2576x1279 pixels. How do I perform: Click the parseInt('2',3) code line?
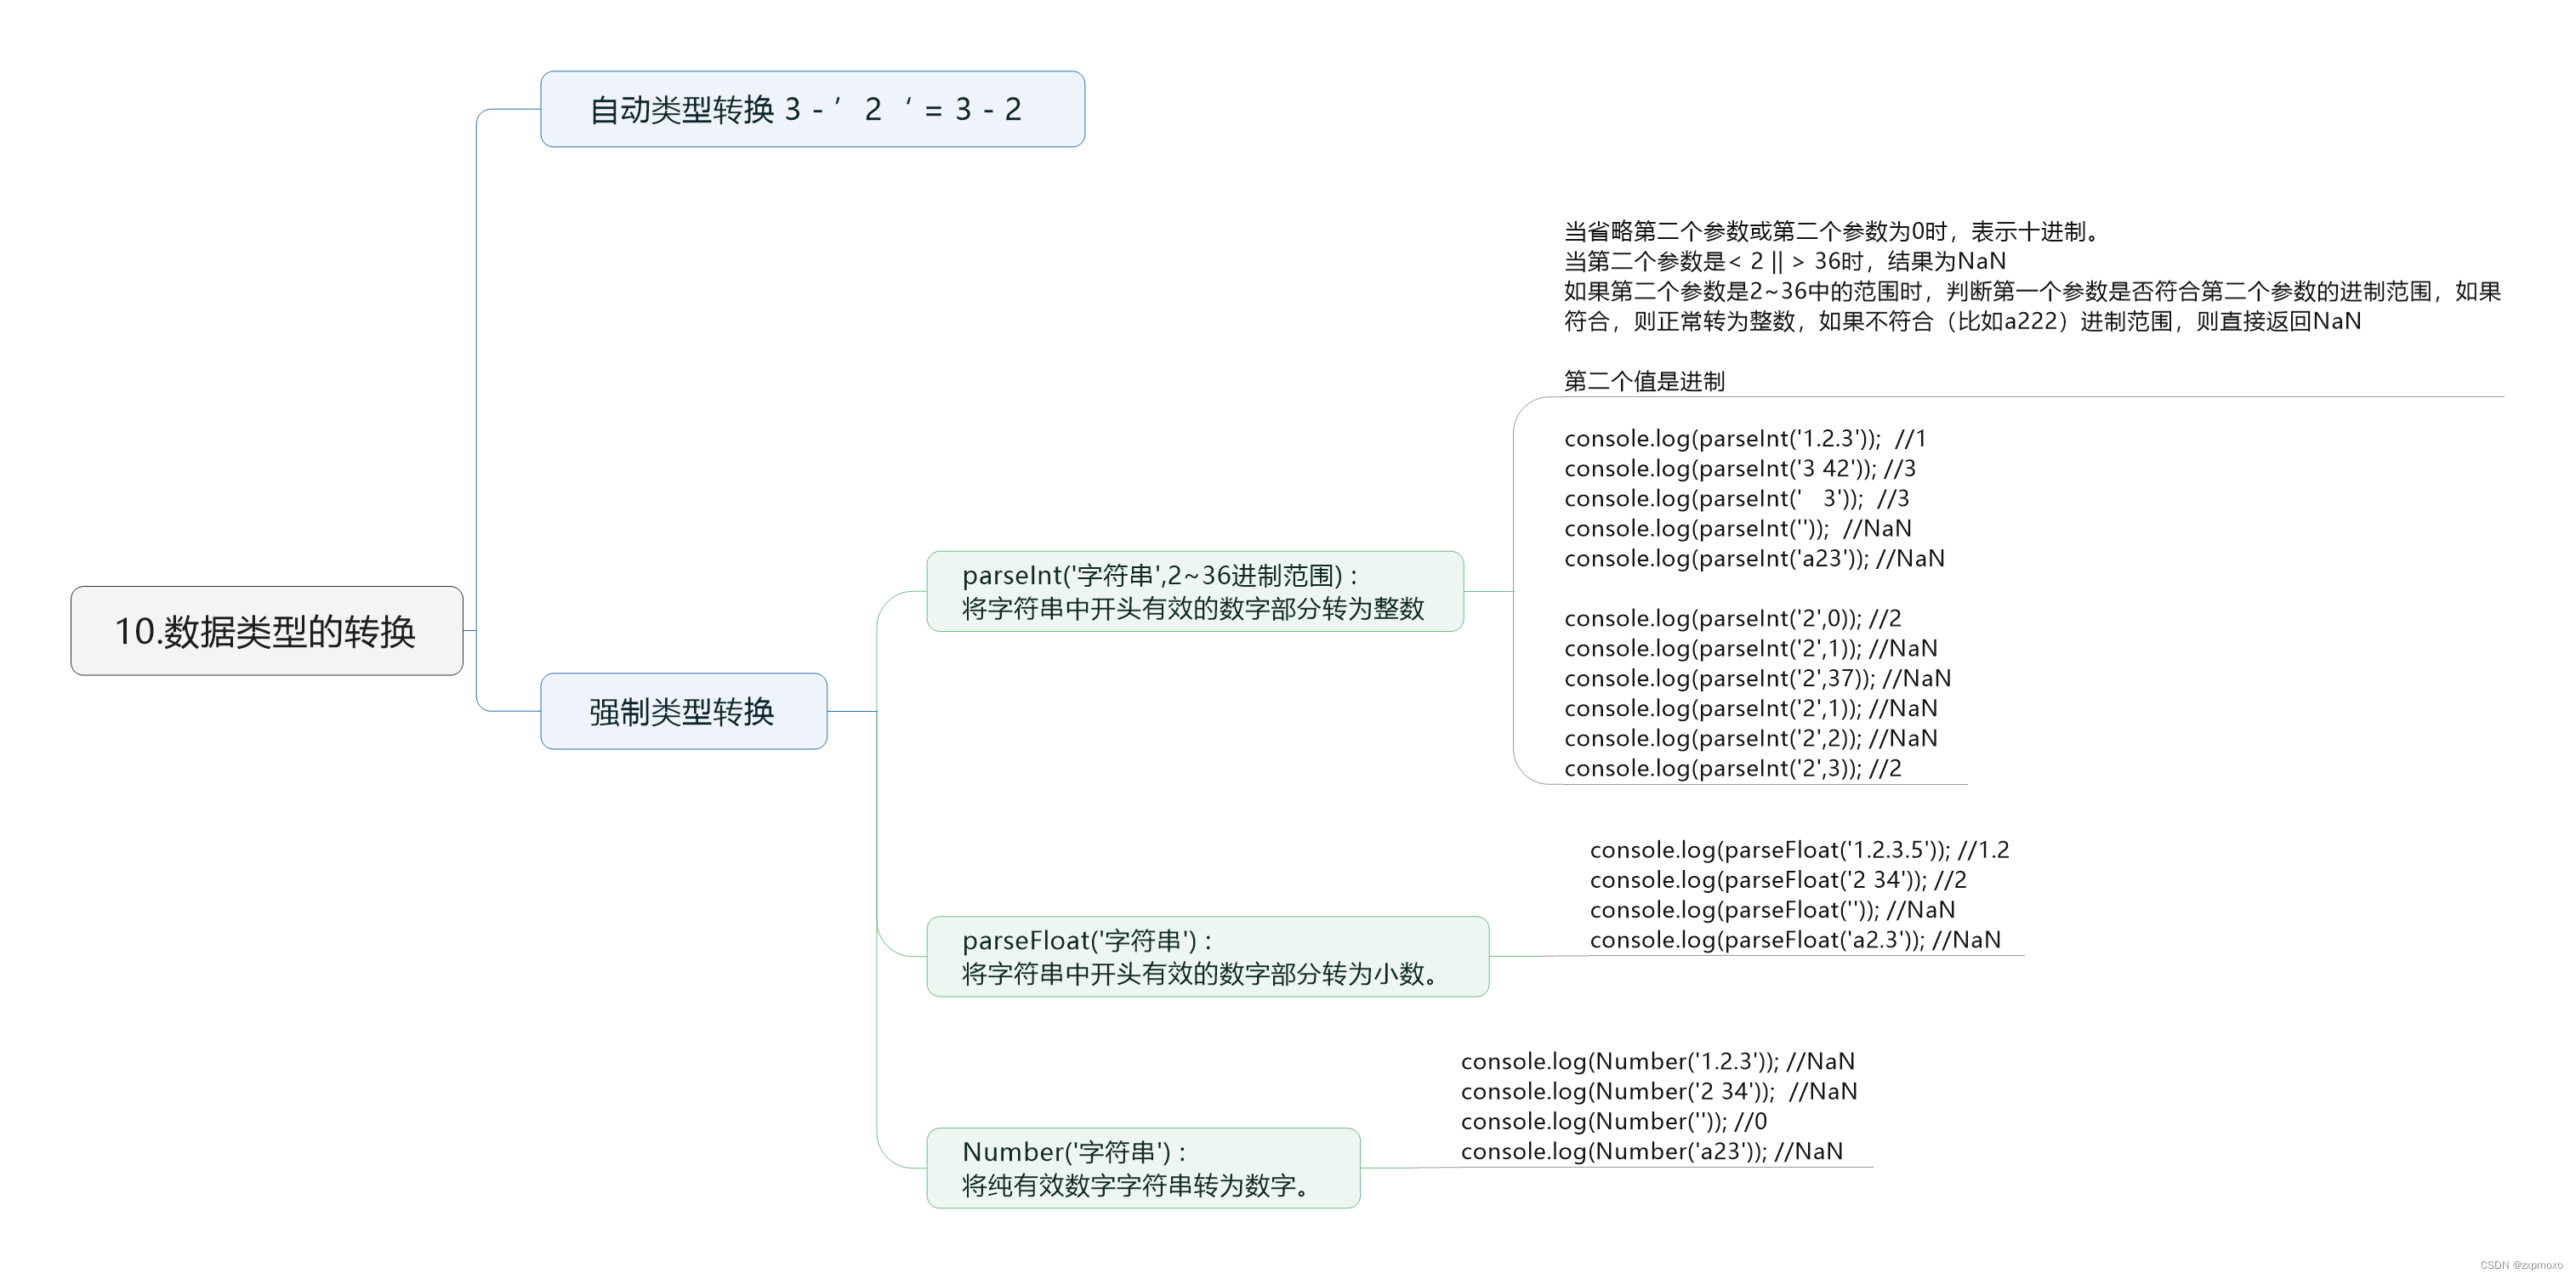point(1732,769)
